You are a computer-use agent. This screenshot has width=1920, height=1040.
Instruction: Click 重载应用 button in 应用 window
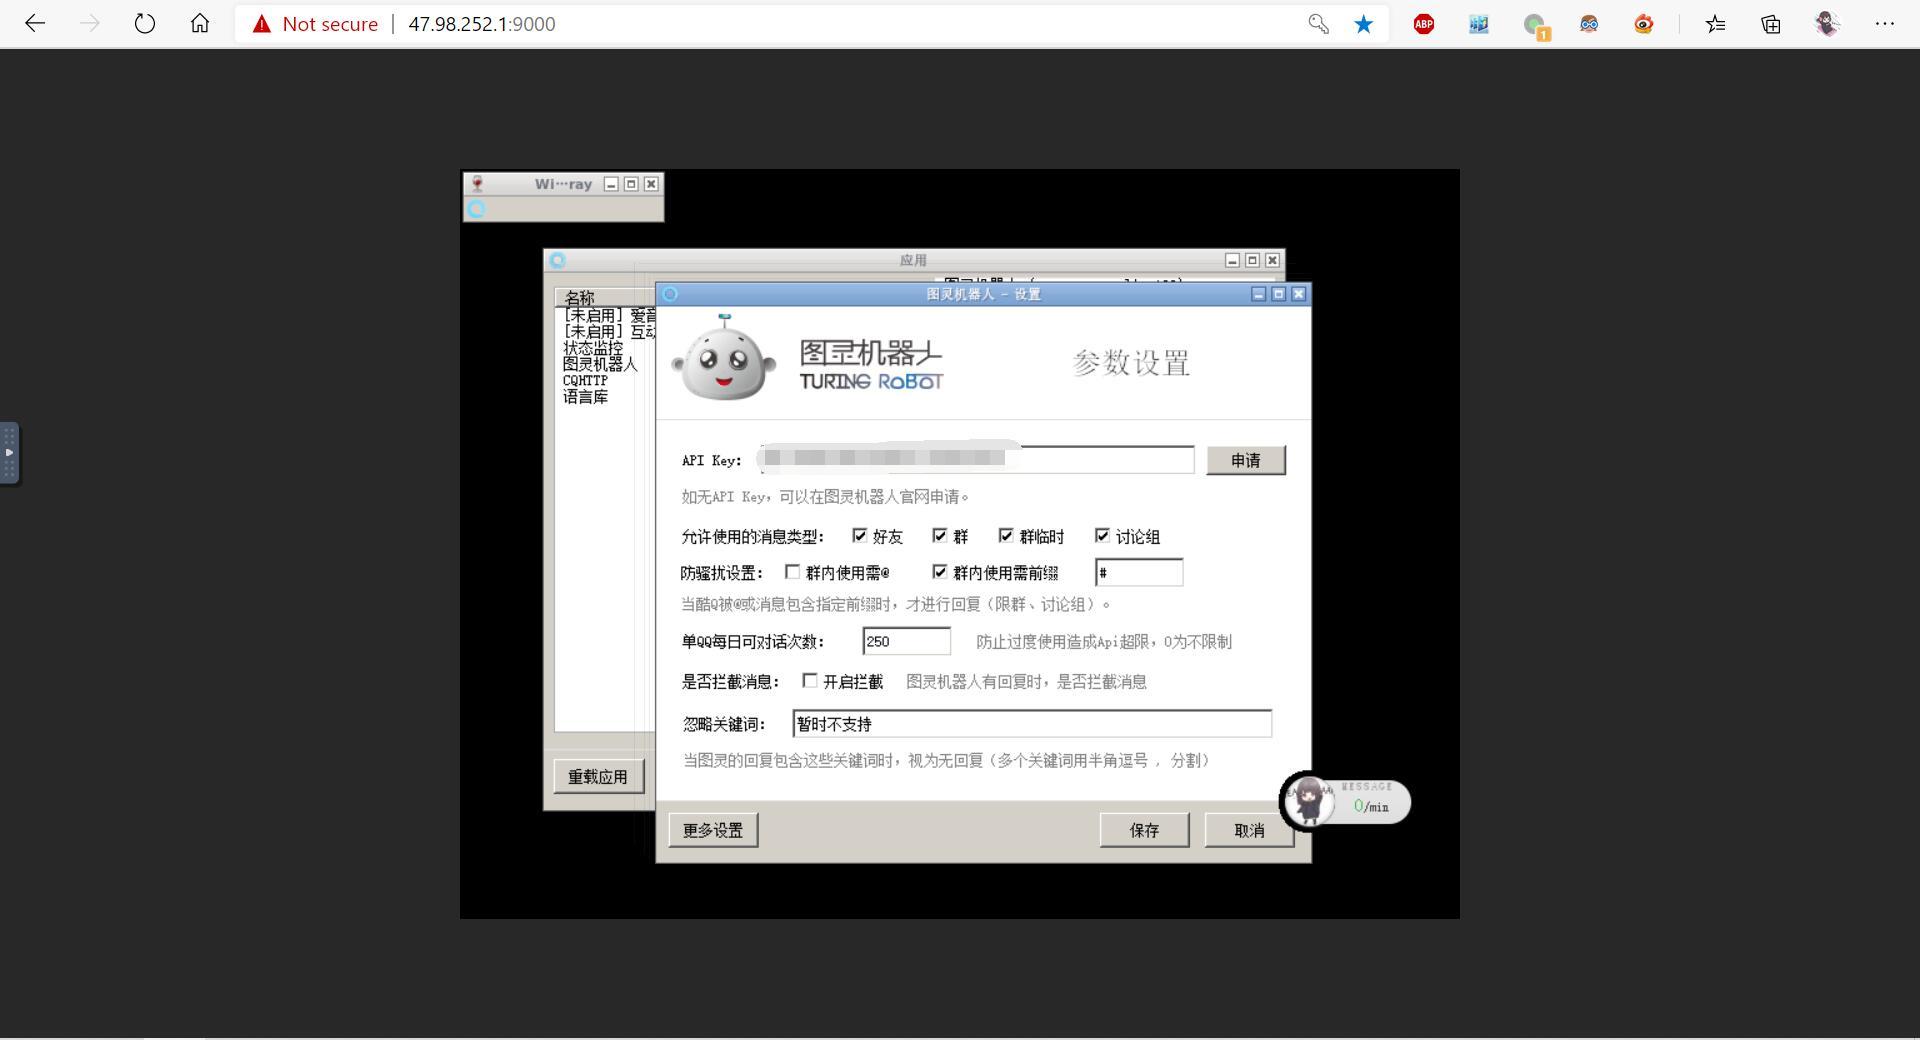pos(598,776)
